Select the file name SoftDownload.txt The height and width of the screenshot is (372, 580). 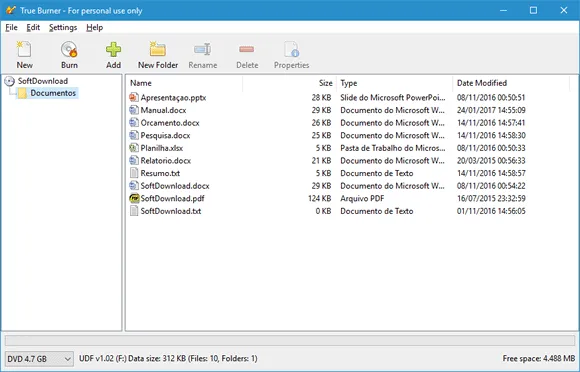[x=171, y=211]
